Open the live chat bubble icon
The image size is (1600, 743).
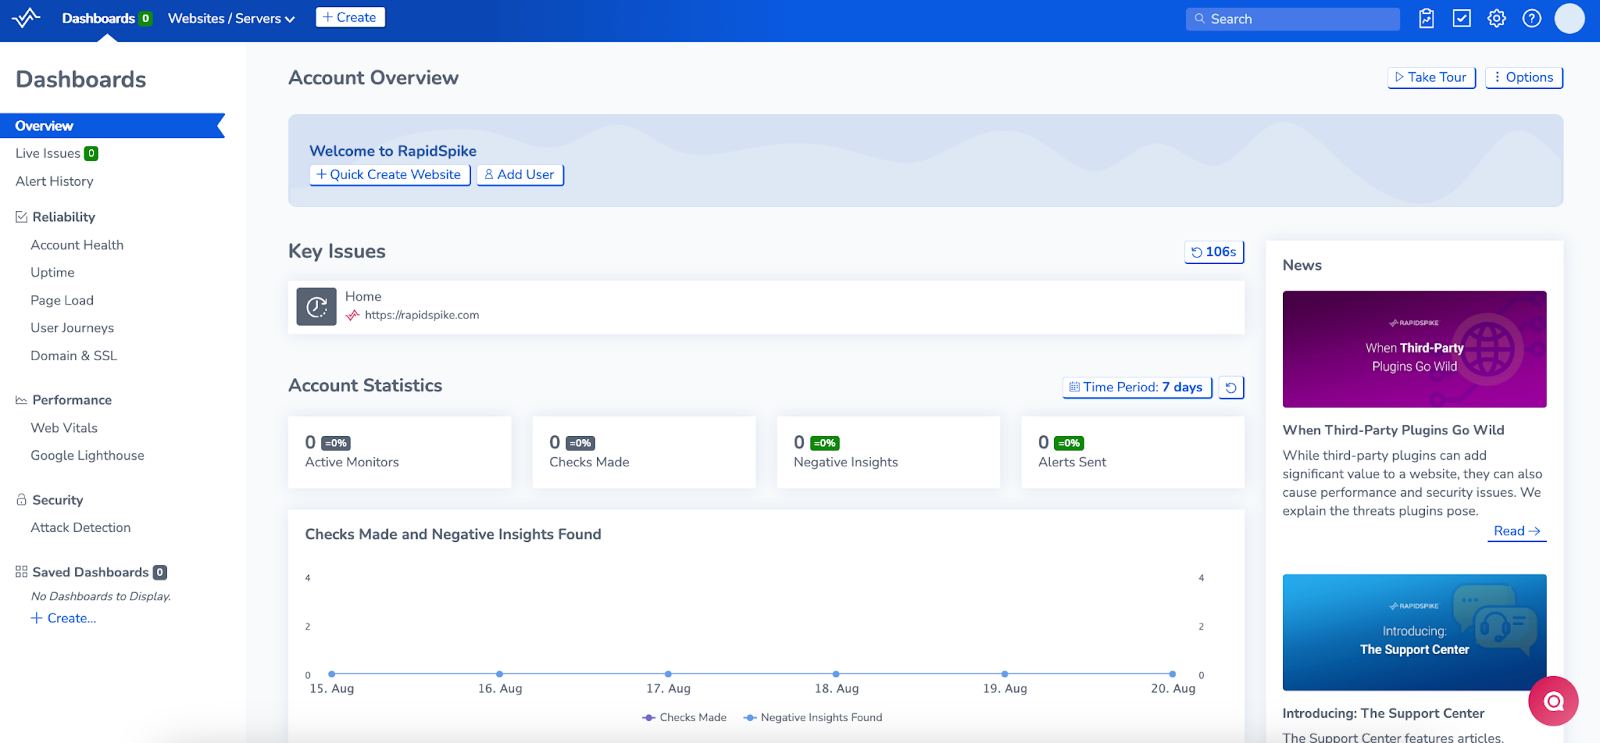point(1553,701)
